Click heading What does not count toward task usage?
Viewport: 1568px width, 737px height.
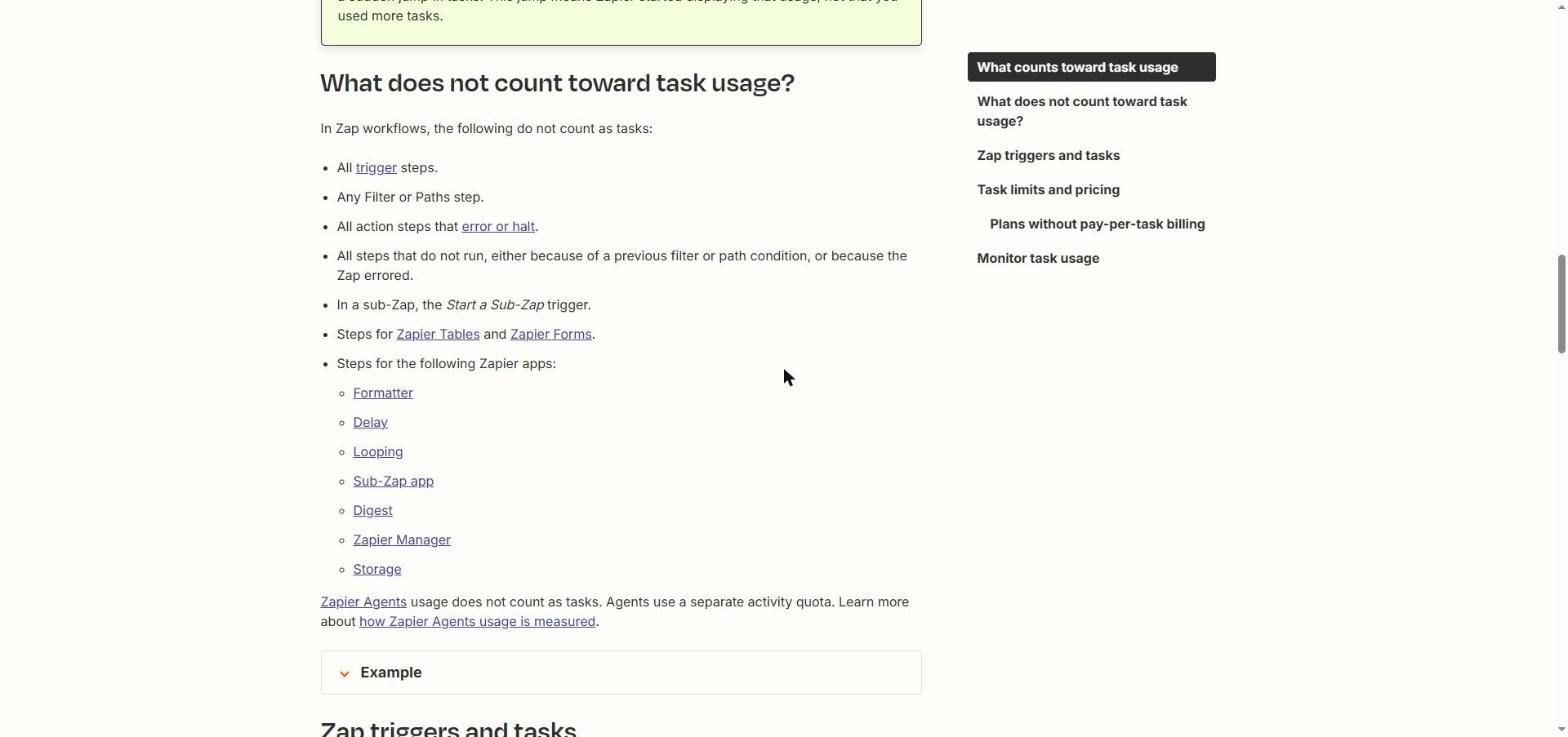[x=557, y=83]
